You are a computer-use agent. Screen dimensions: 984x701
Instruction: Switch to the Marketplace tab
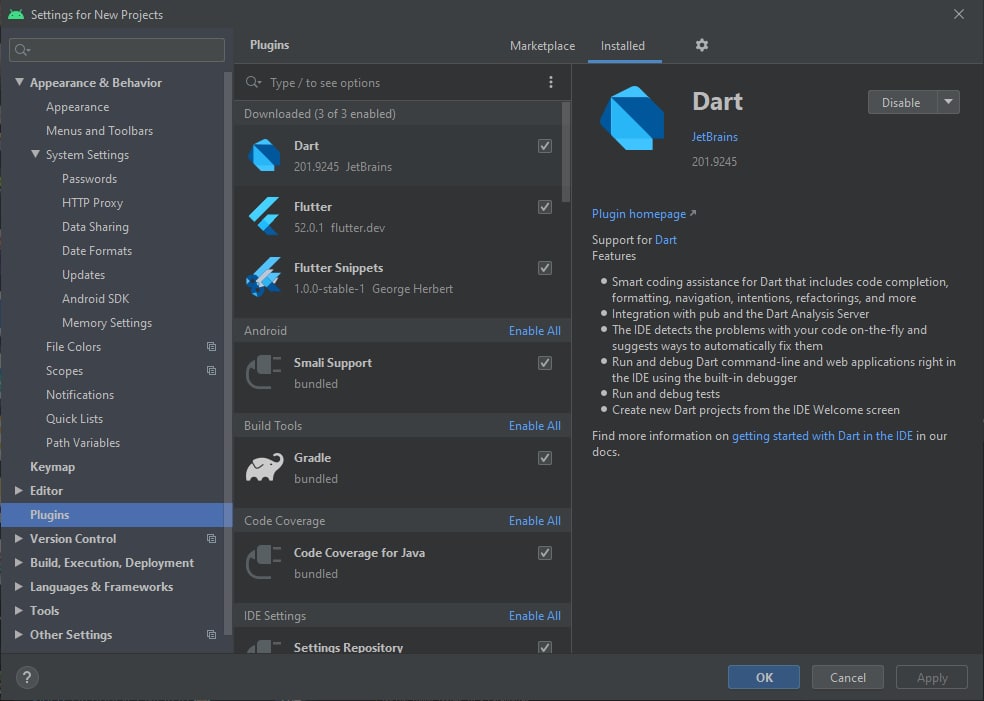pos(542,46)
